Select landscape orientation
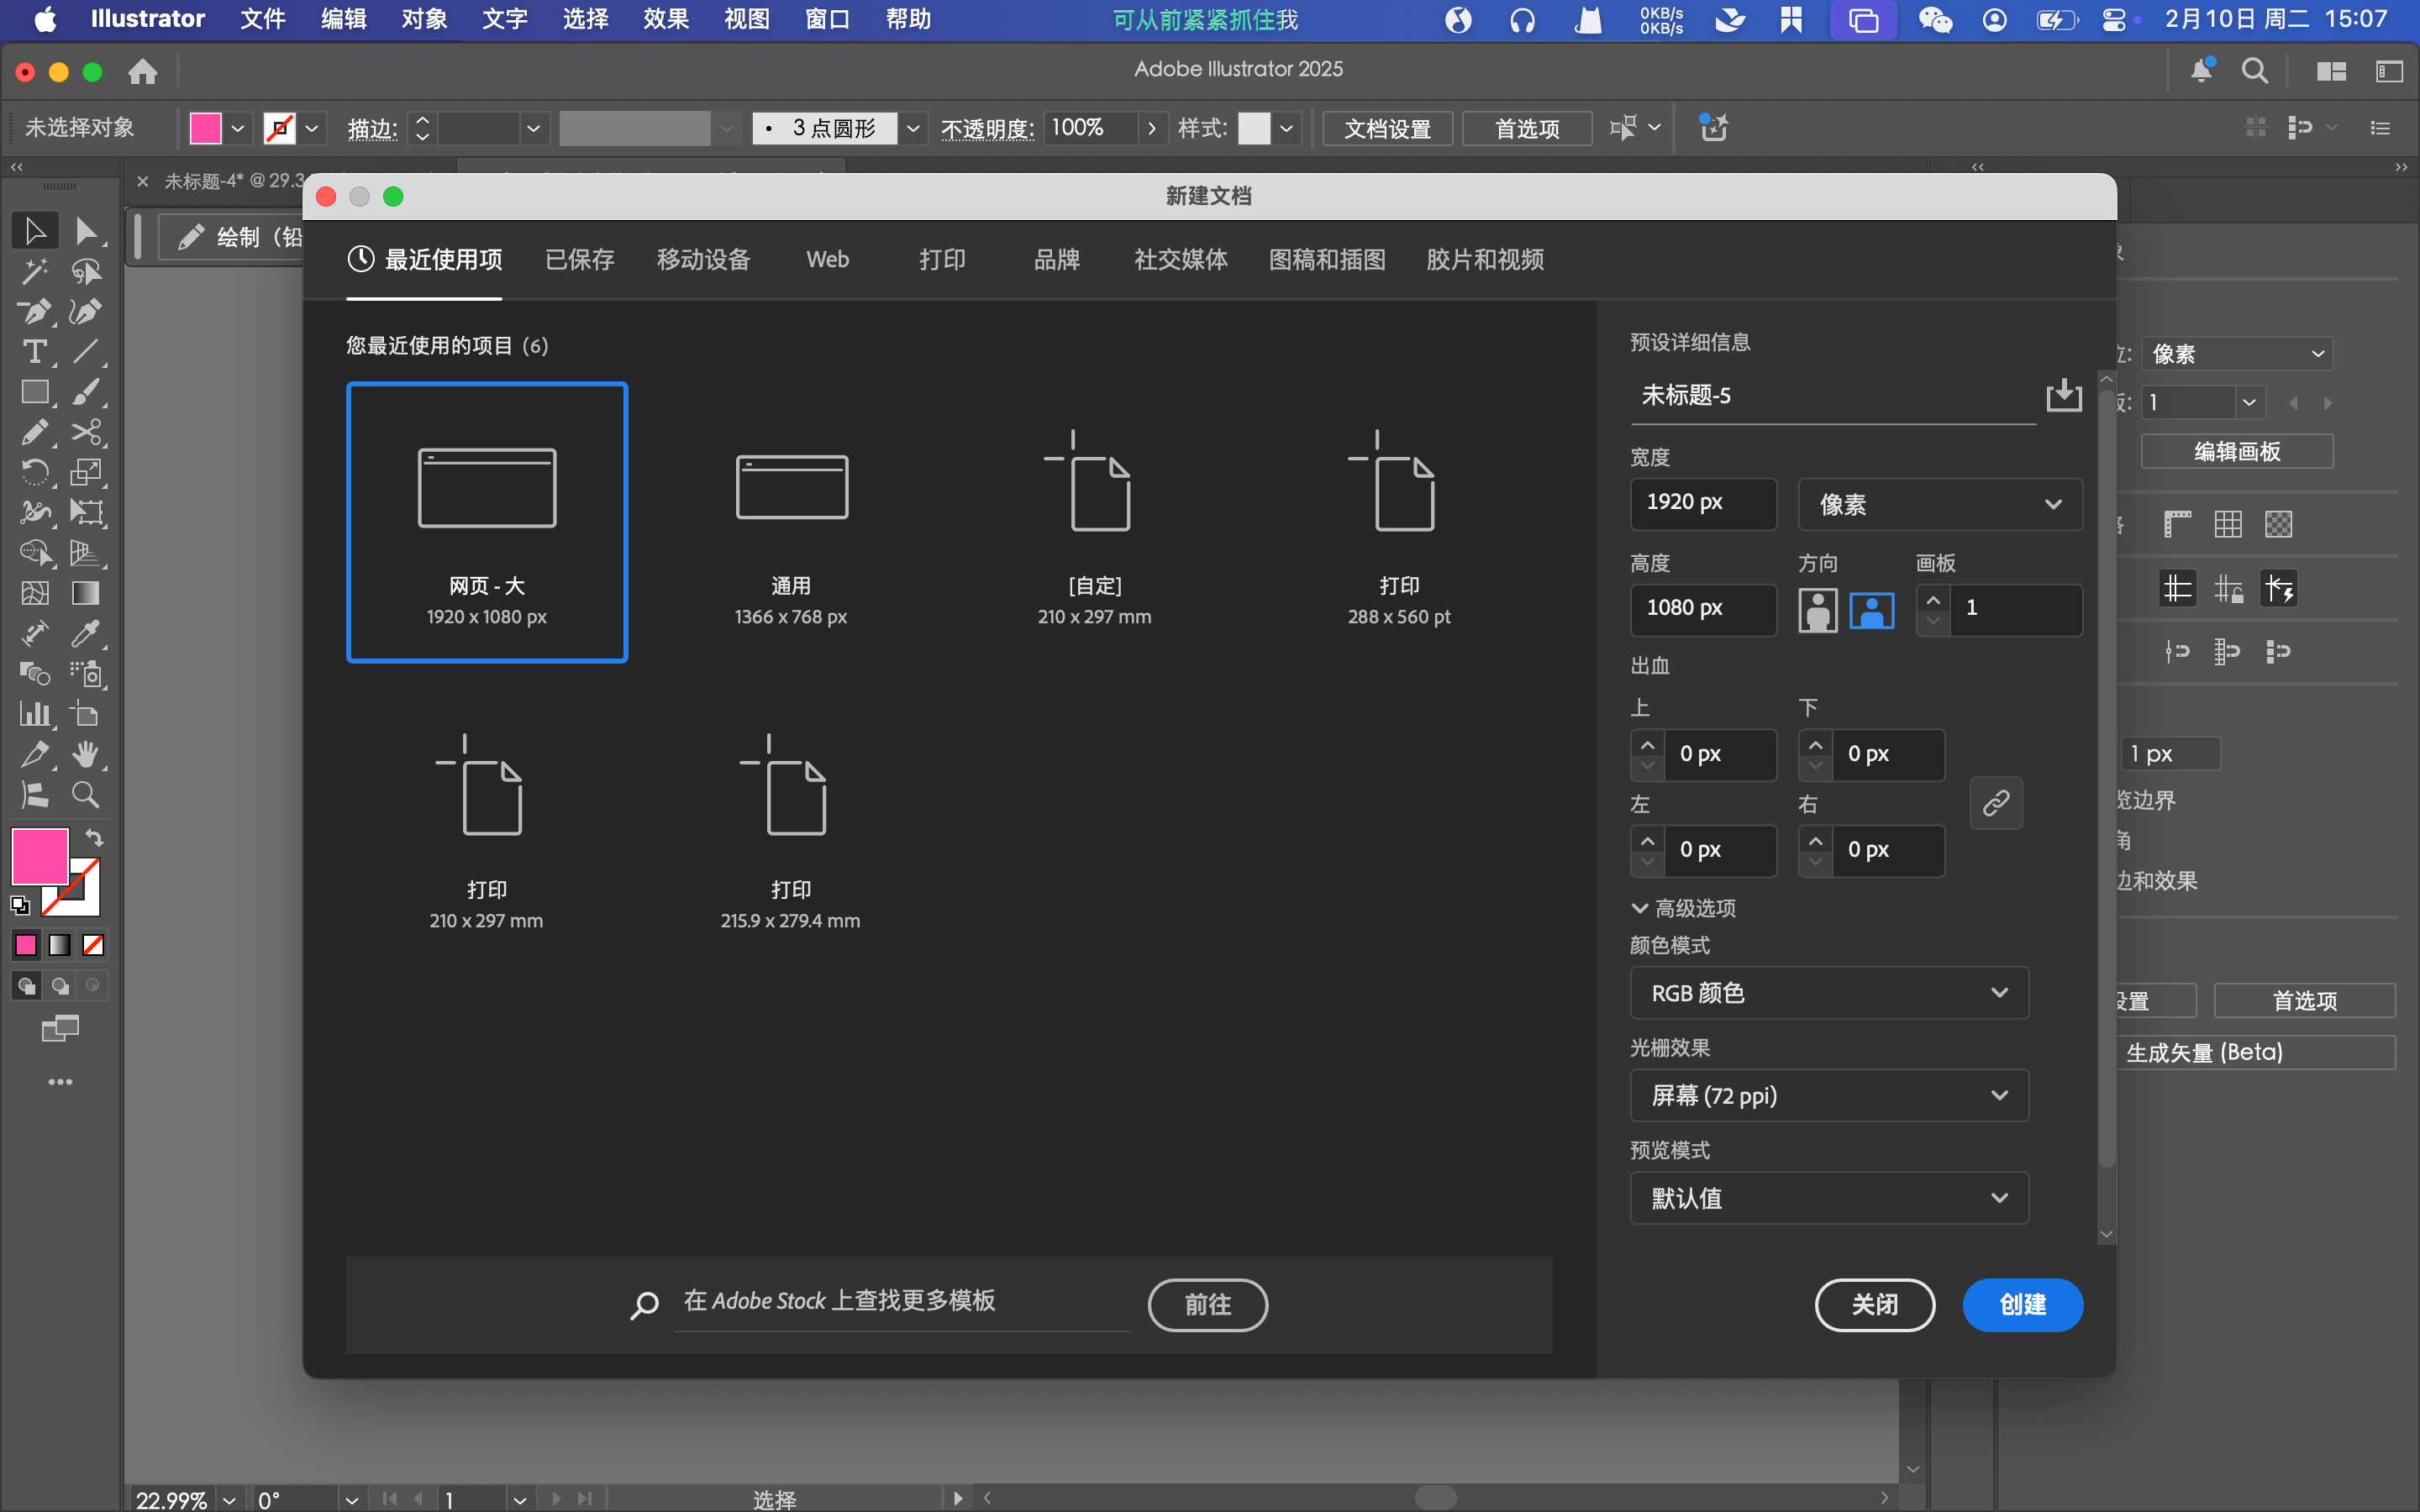 1872,609
